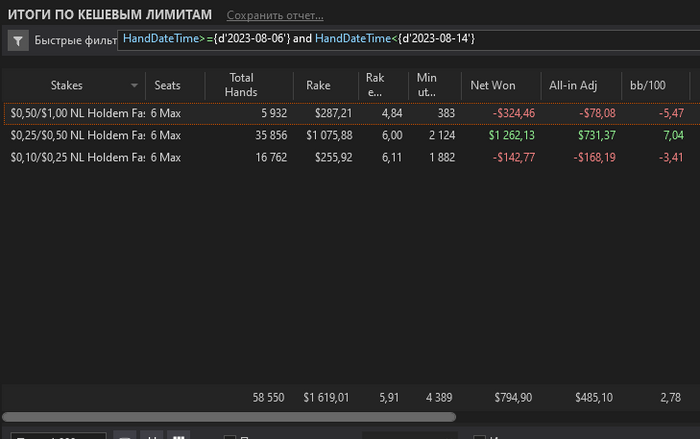Click the 6 Max seats cell of the $0,25/$0,50 row
This screenshot has width=700, height=439.
click(x=166, y=135)
